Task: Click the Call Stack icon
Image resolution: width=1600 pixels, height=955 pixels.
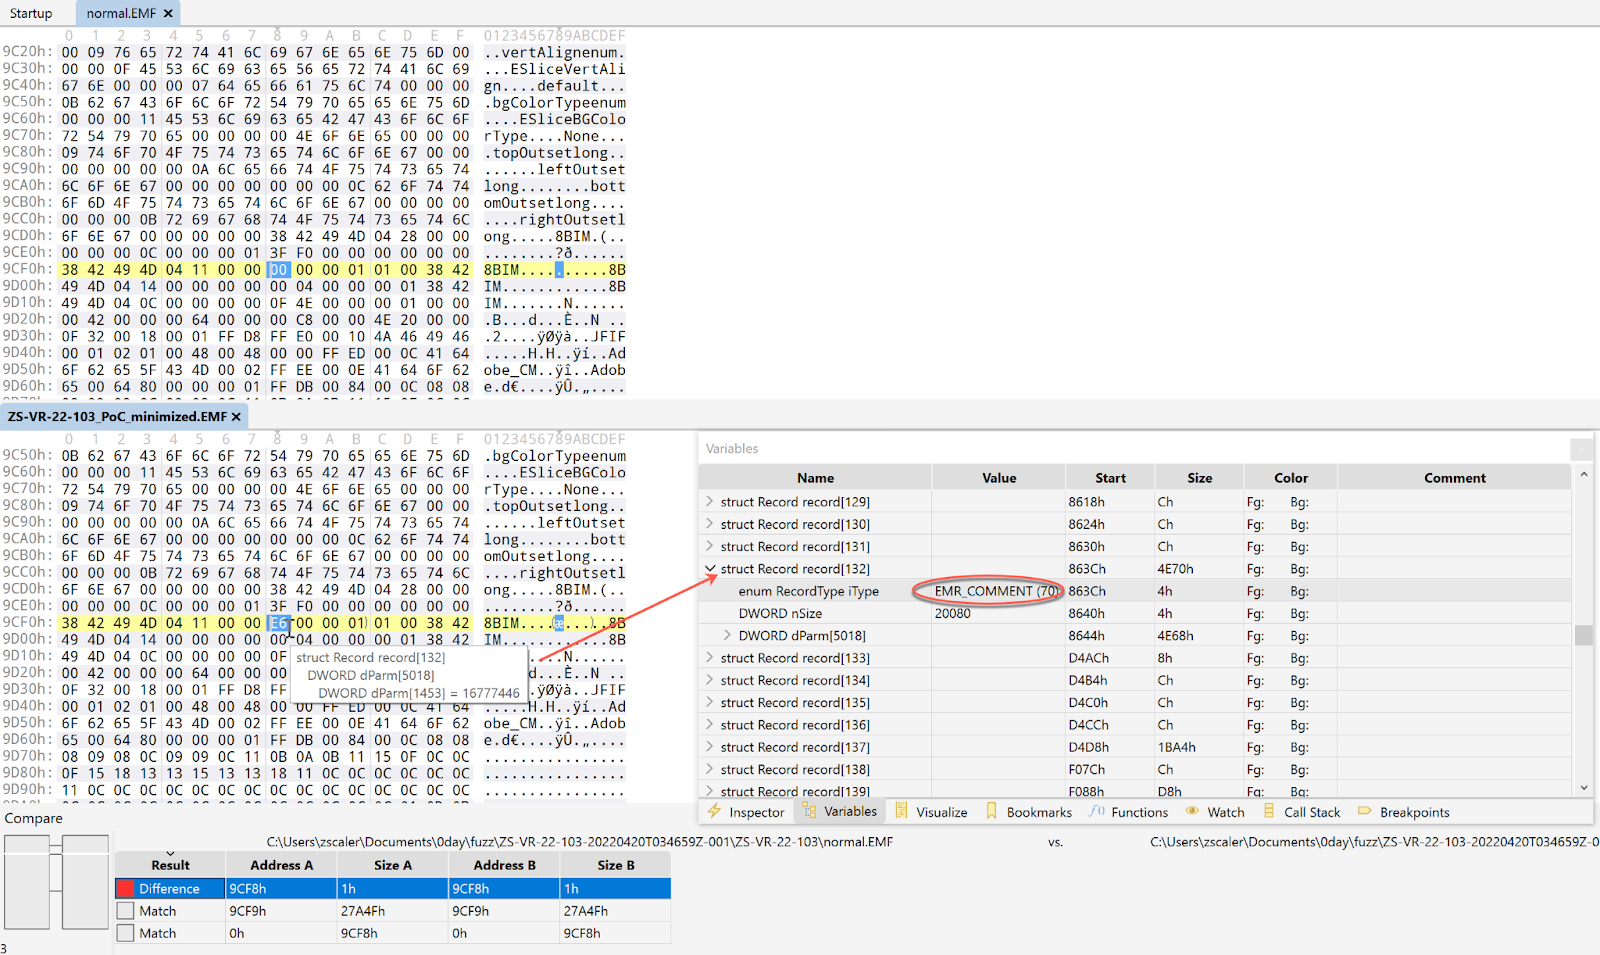Action: tap(1269, 811)
